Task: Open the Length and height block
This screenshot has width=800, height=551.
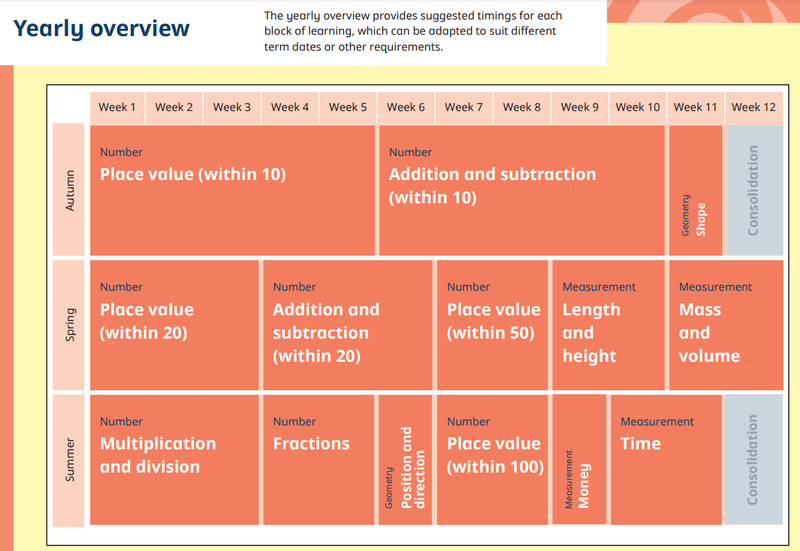Action: coord(609,325)
